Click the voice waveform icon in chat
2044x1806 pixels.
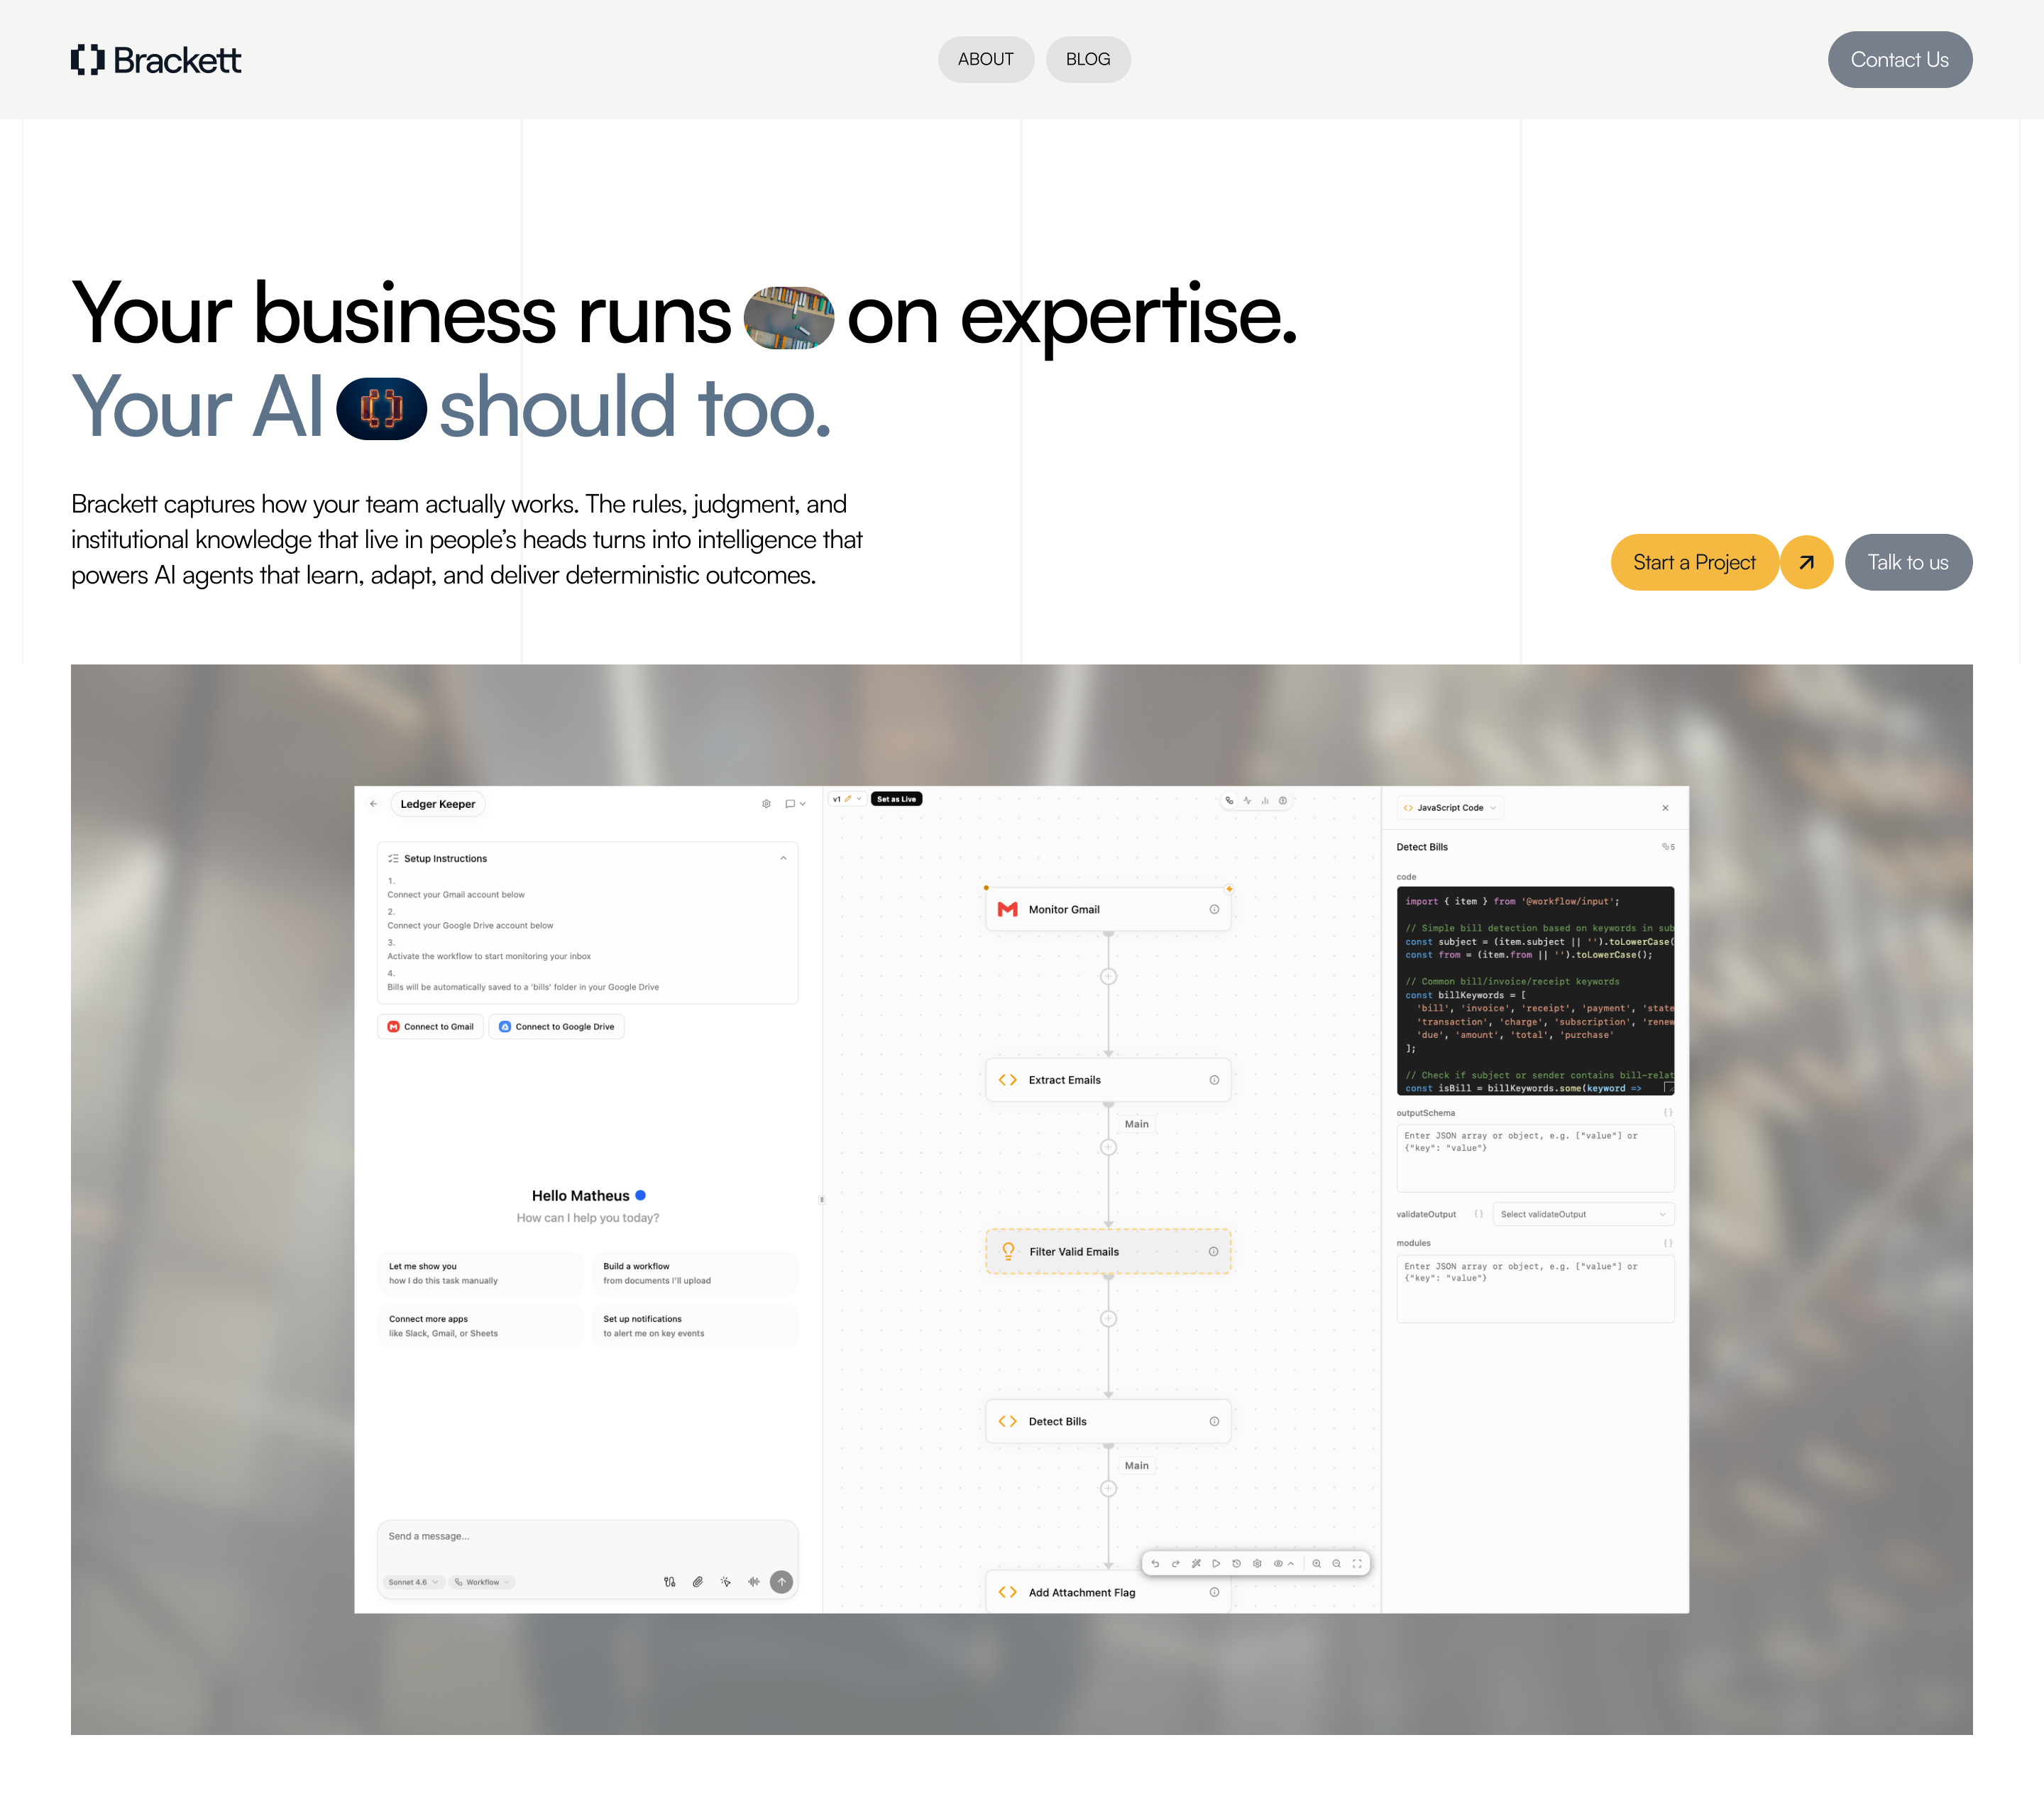pyautogui.click(x=753, y=1582)
